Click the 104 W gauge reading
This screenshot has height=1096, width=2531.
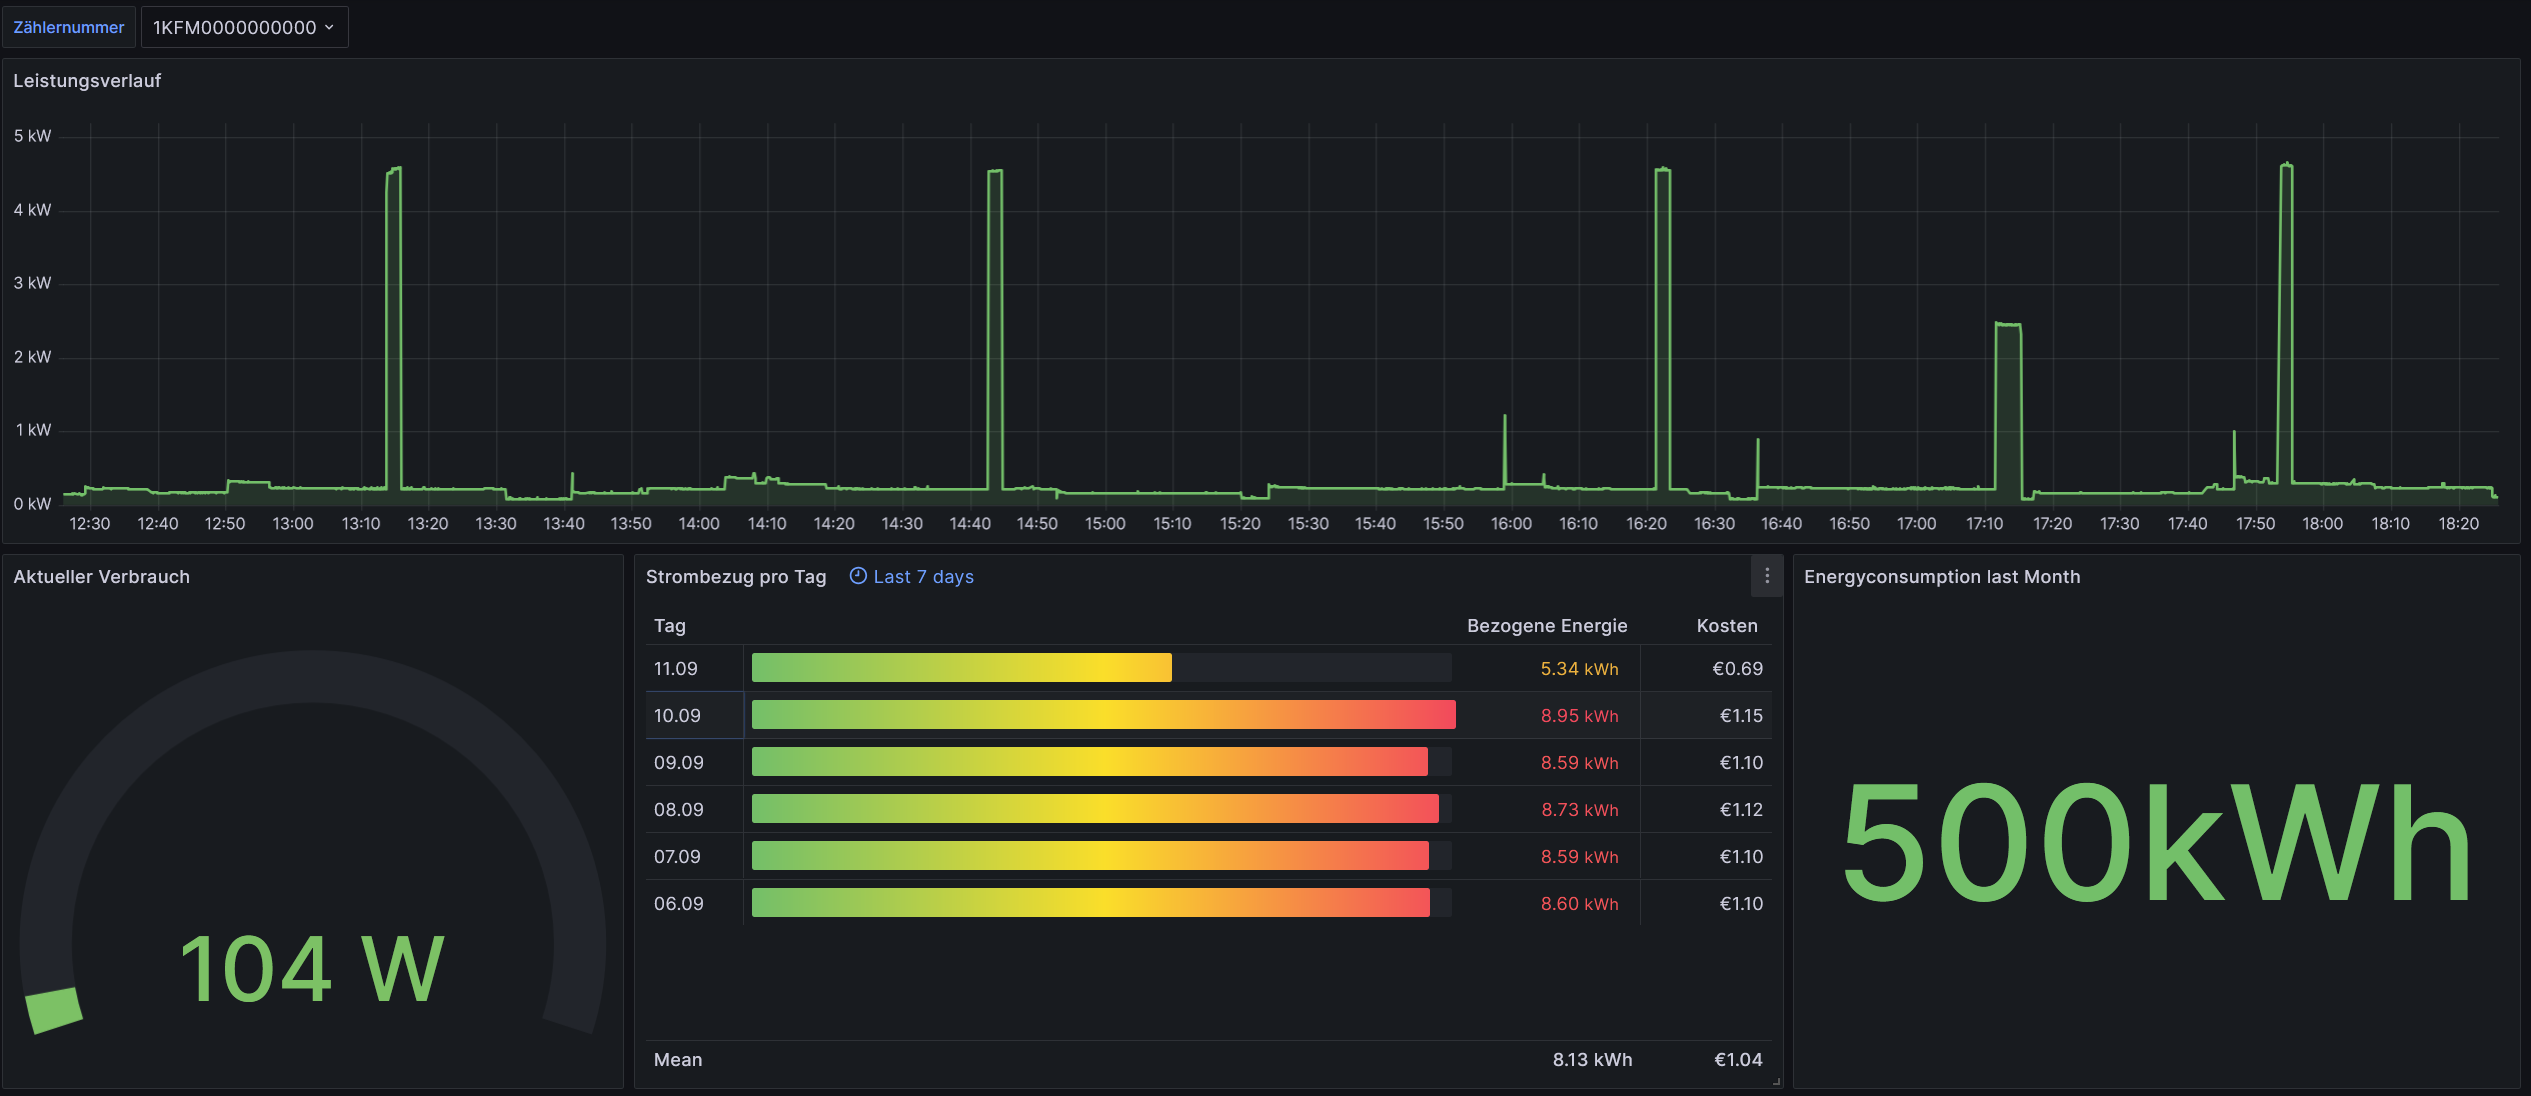pyautogui.click(x=311, y=968)
